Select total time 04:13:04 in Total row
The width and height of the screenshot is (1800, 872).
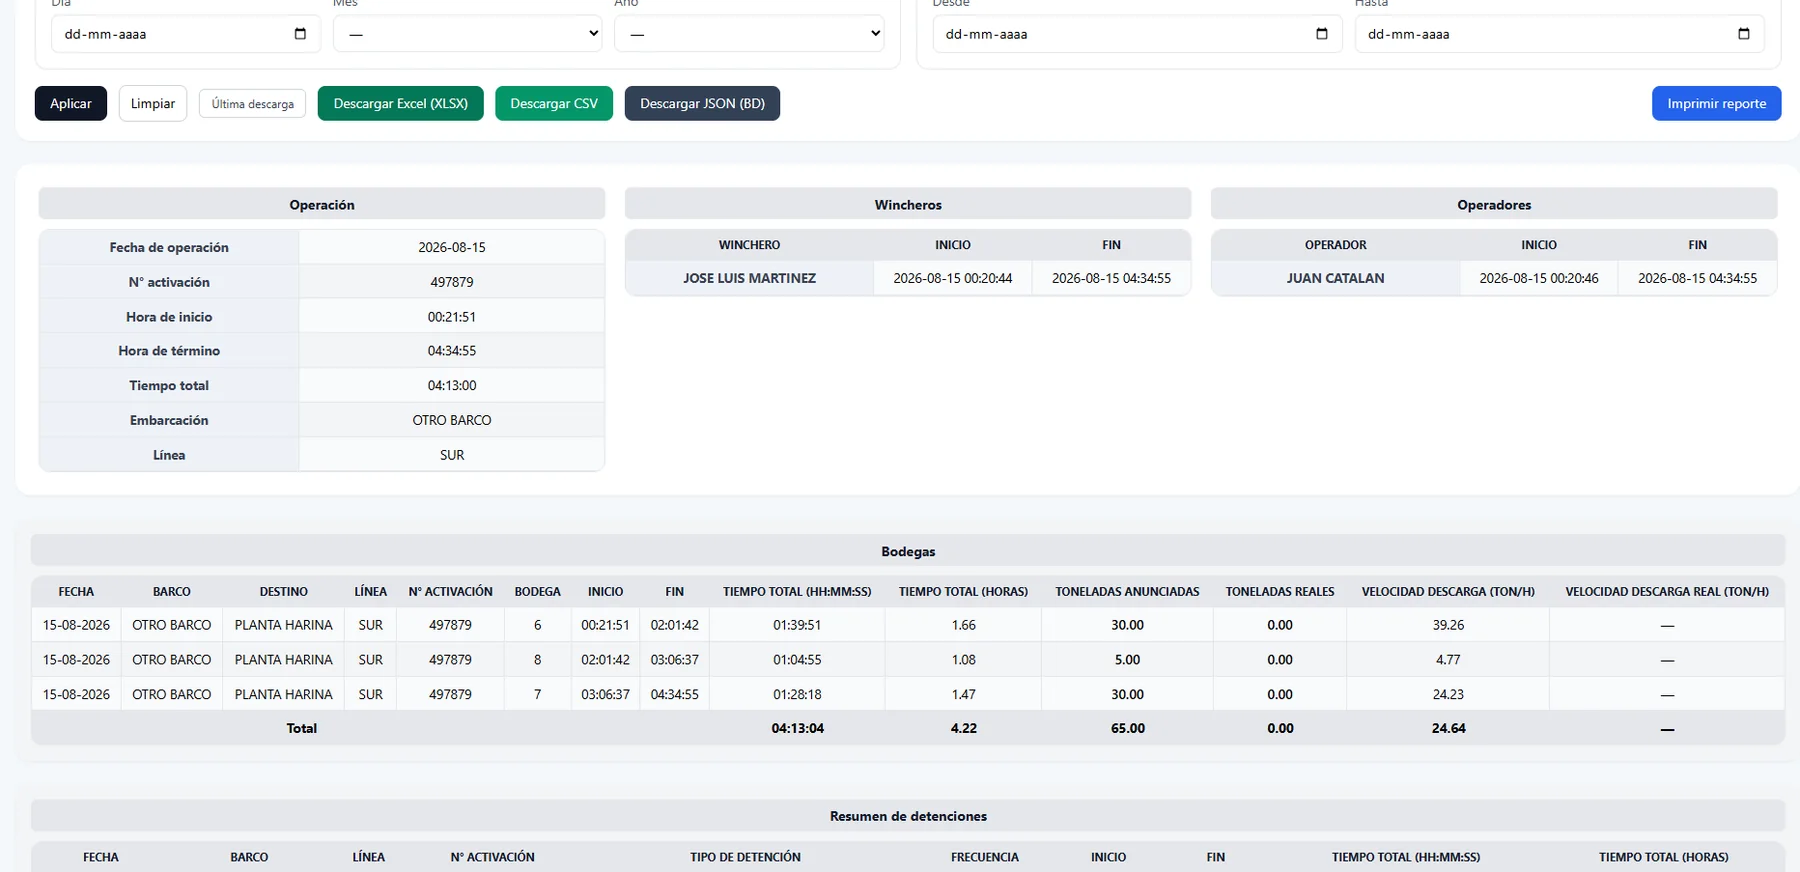pyautogui.click(x=797, y=728)
